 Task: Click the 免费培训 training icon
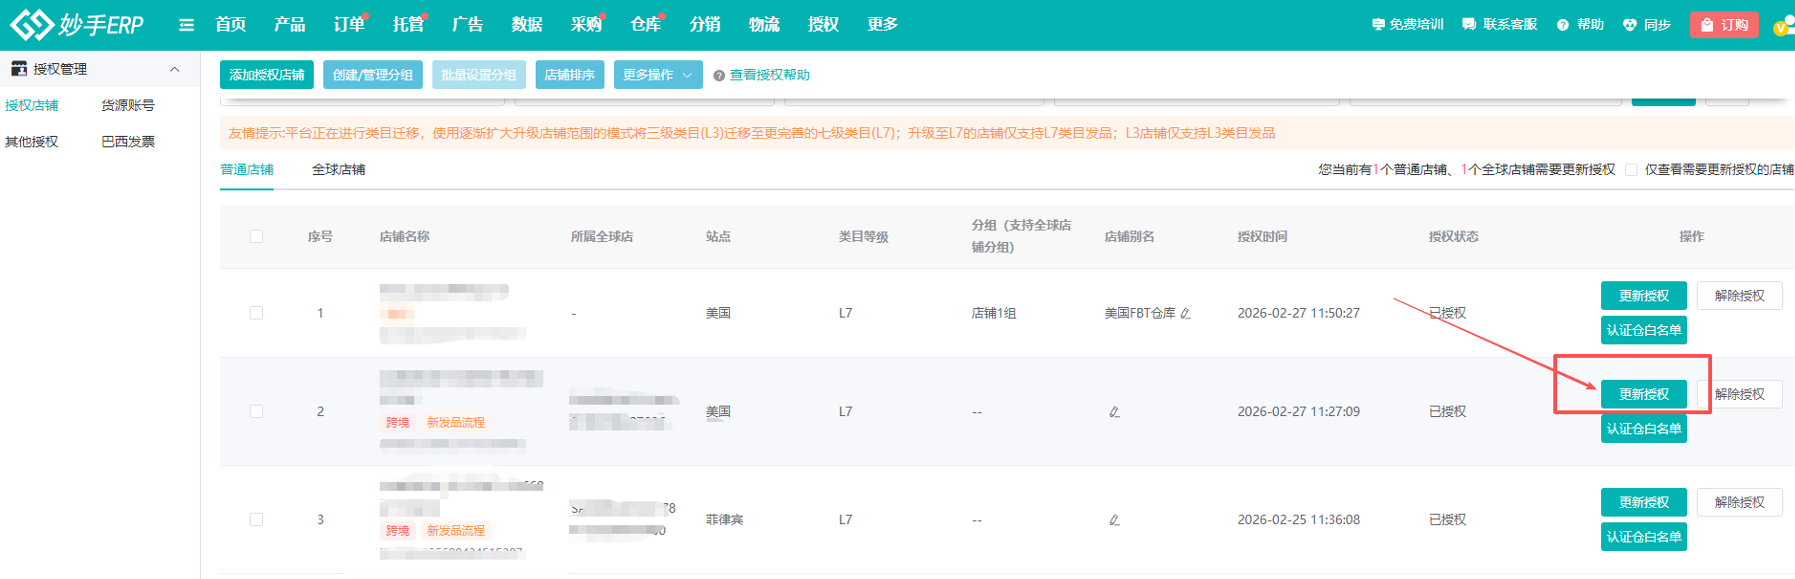tap(1378, 25)
